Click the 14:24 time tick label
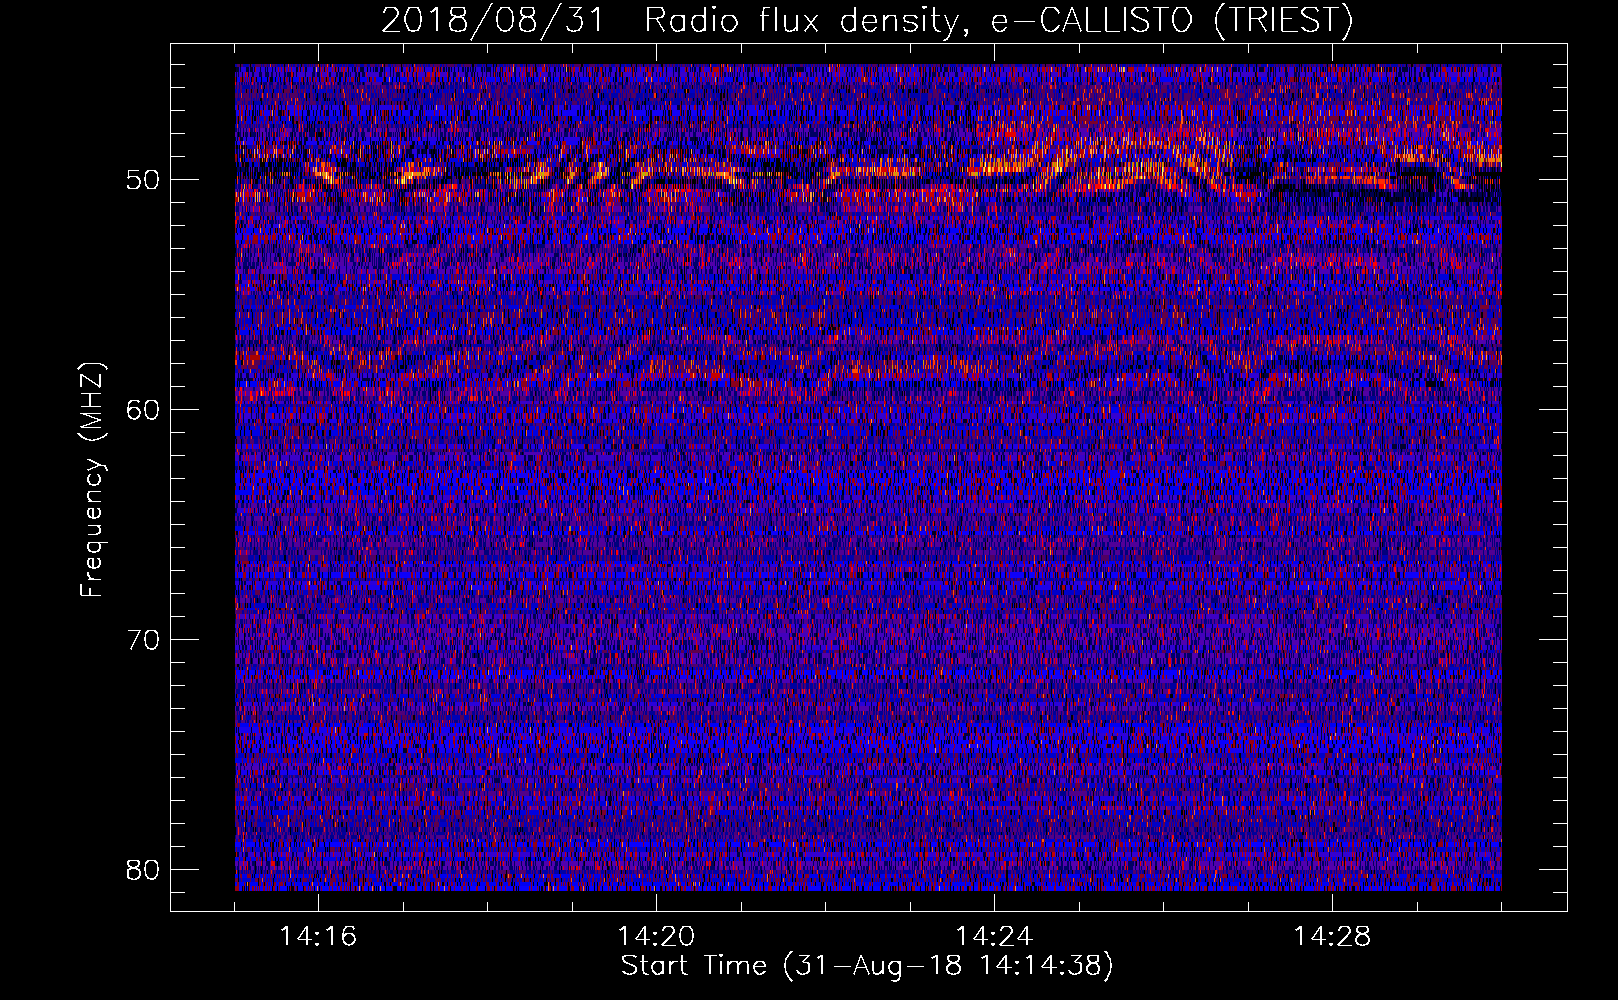The width and height of the screenshot is (1618, 1000). [x=994, y=937]
